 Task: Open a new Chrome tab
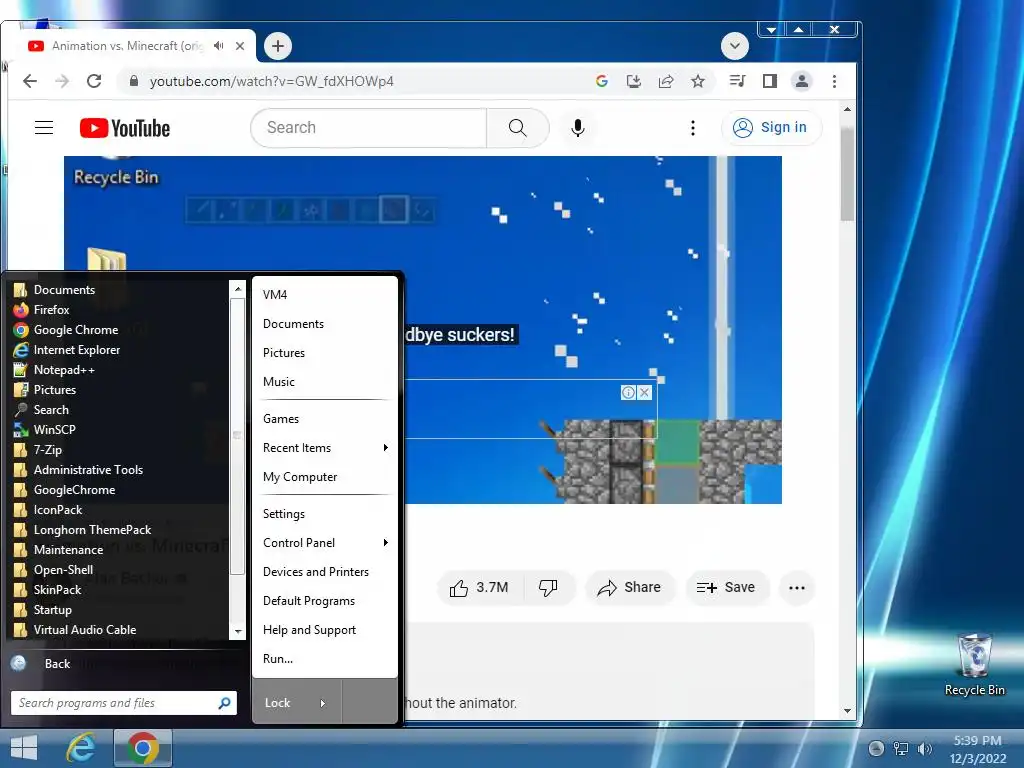click(278, 46)
